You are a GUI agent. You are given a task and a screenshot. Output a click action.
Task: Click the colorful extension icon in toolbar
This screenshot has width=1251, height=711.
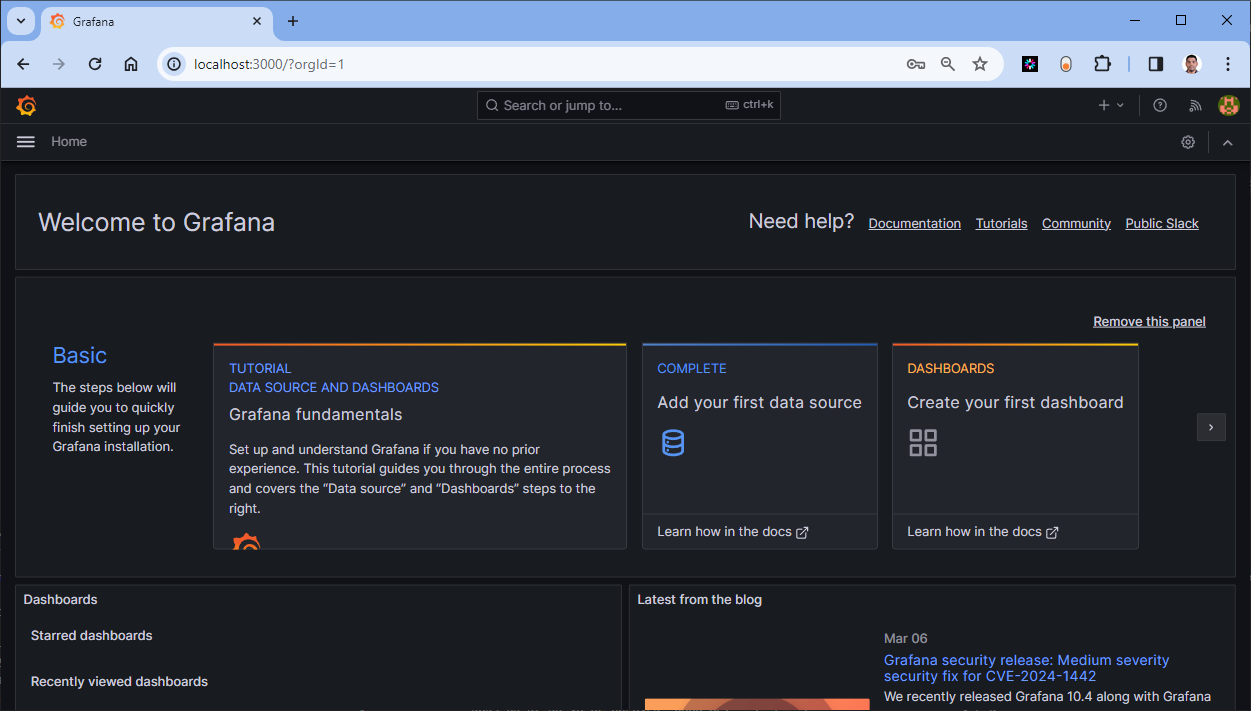click(x=1030, y=64)
